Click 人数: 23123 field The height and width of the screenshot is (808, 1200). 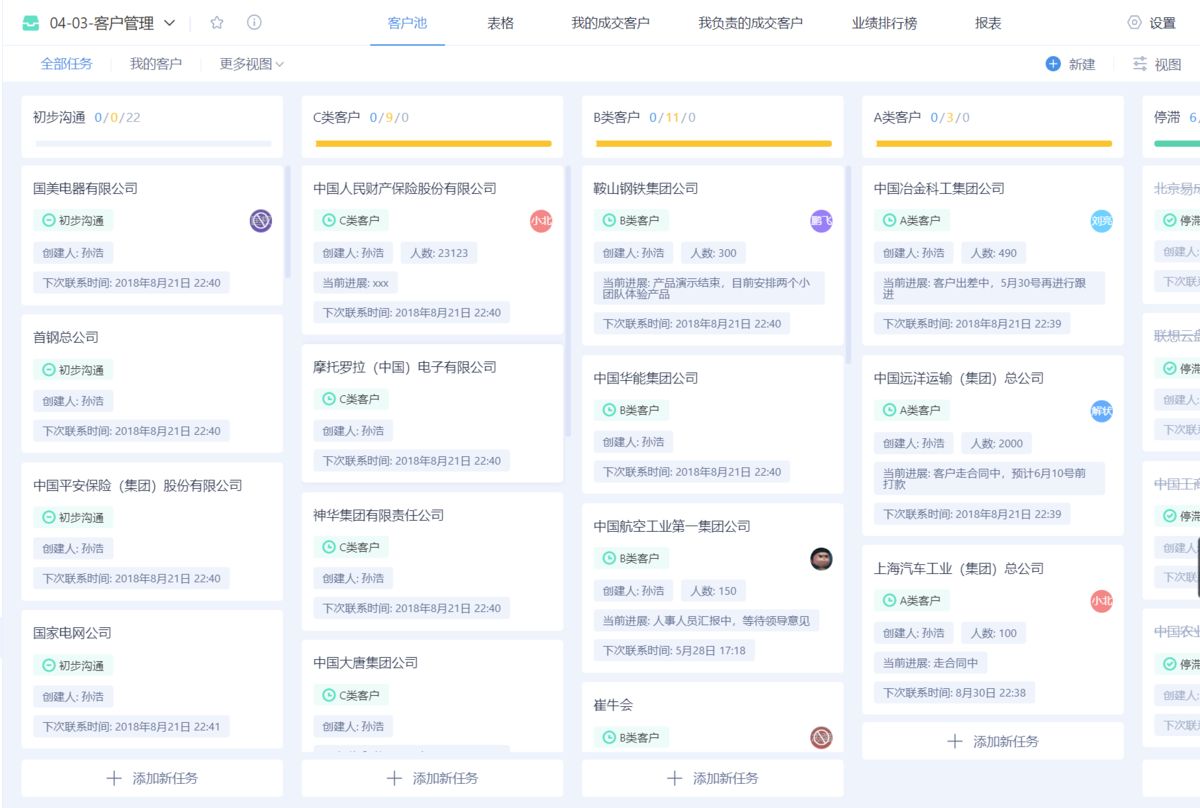(439, 253)
